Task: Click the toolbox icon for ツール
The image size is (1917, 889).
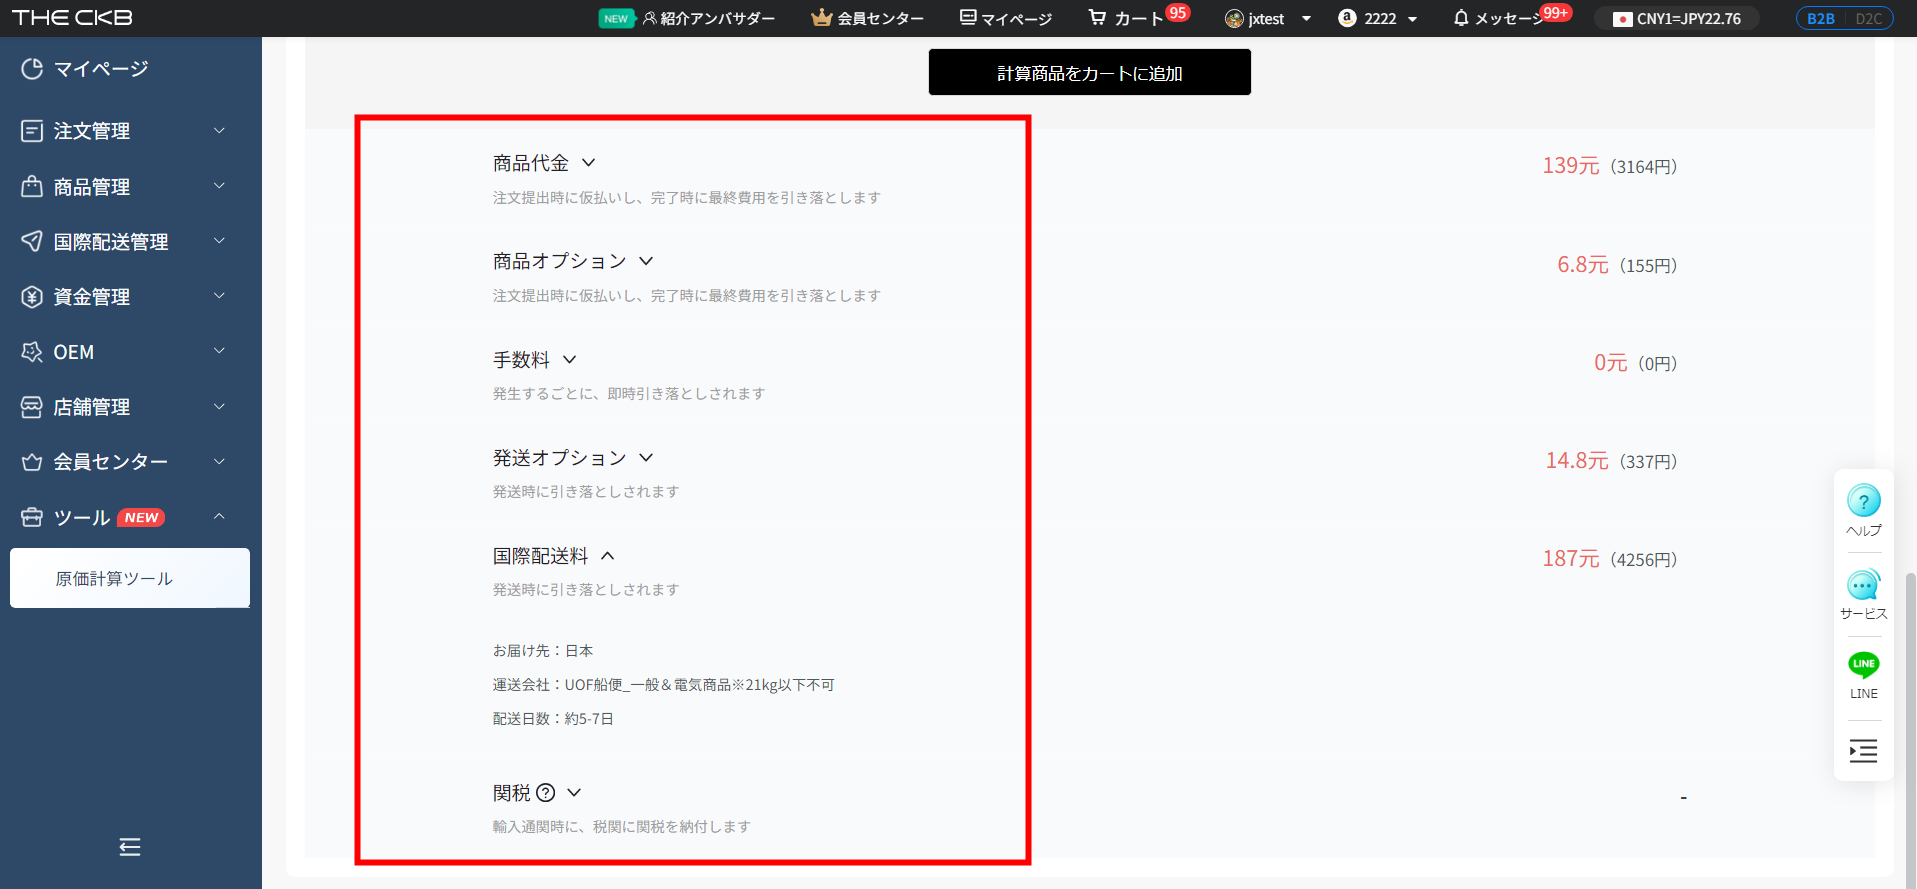Action: pyautogui.click(x=32, y=517)
